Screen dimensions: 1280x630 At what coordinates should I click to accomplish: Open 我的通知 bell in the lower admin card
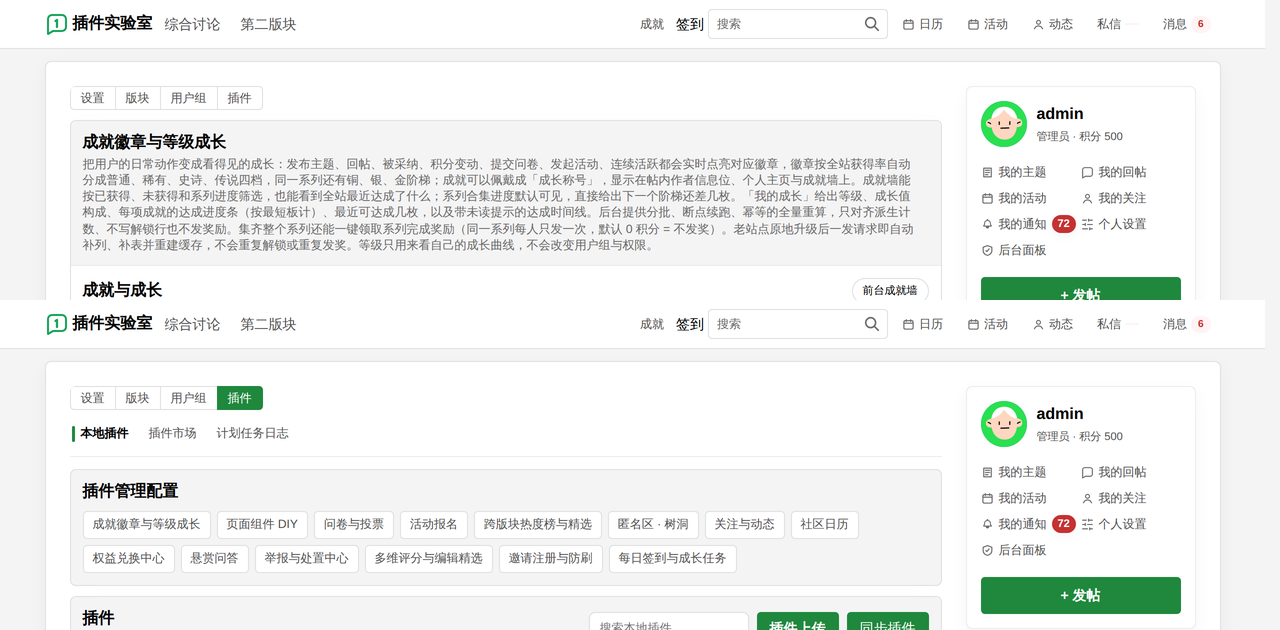[987, 524]
